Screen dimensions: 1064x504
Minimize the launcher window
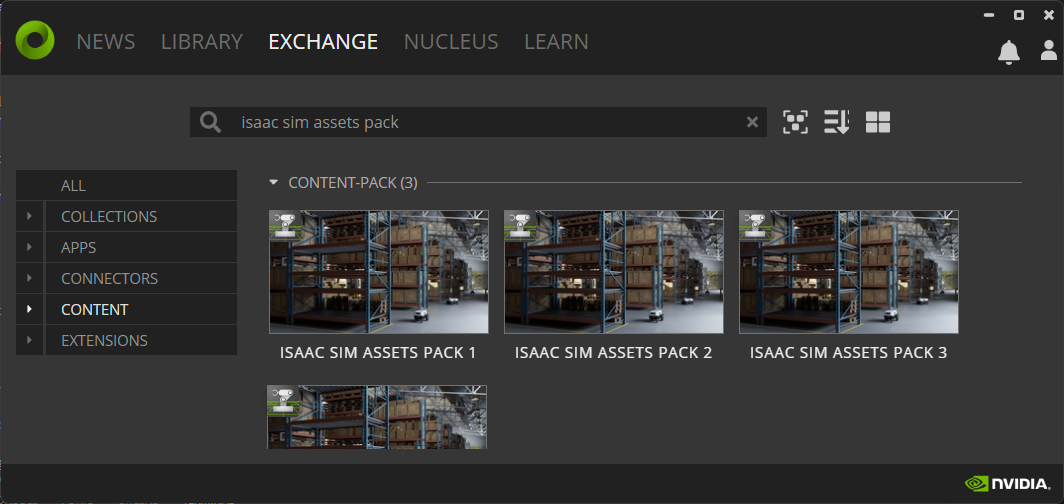point(989,15)
